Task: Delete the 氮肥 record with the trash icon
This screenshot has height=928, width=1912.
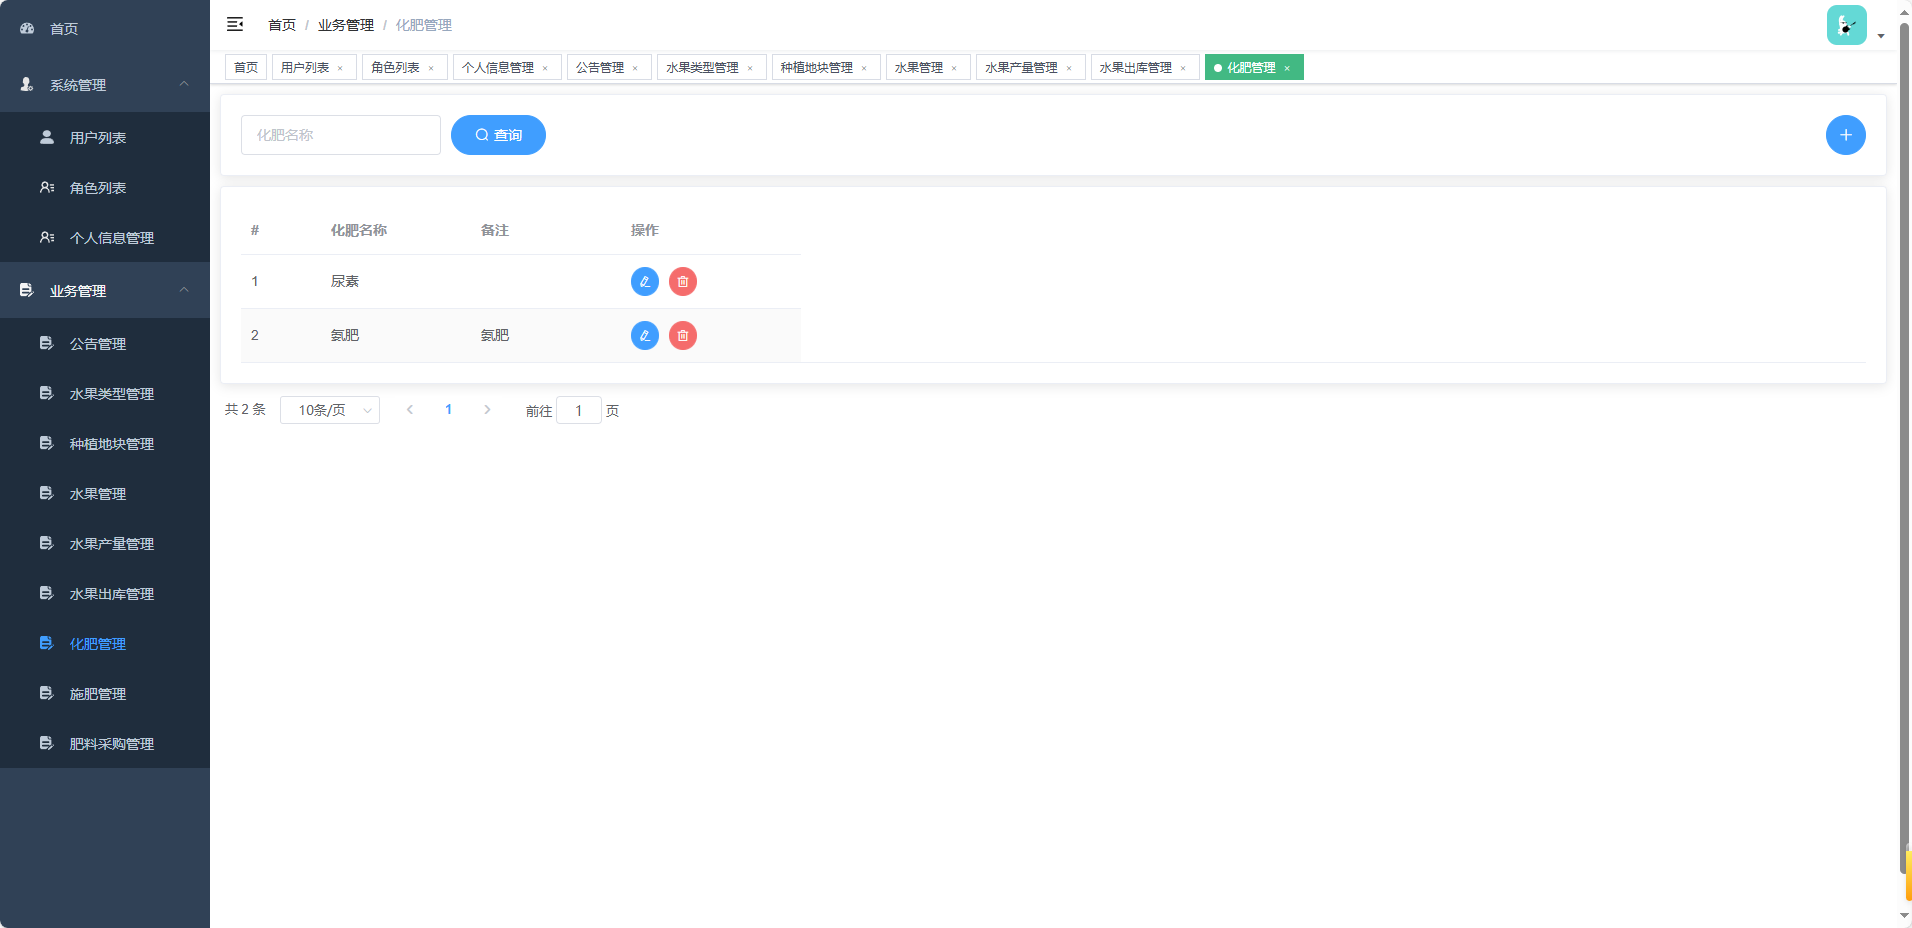Action: [x=683, y=335]
